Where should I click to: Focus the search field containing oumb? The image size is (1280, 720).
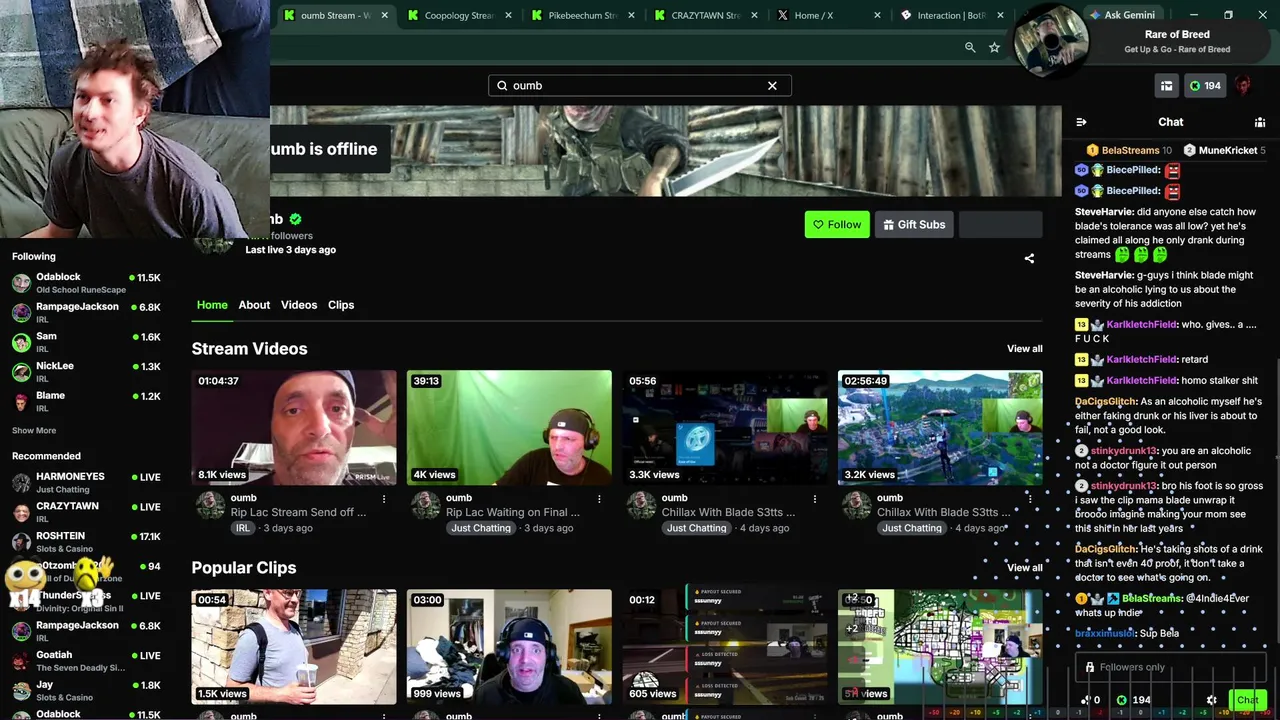pyautogui.click(x=640, y=86)
